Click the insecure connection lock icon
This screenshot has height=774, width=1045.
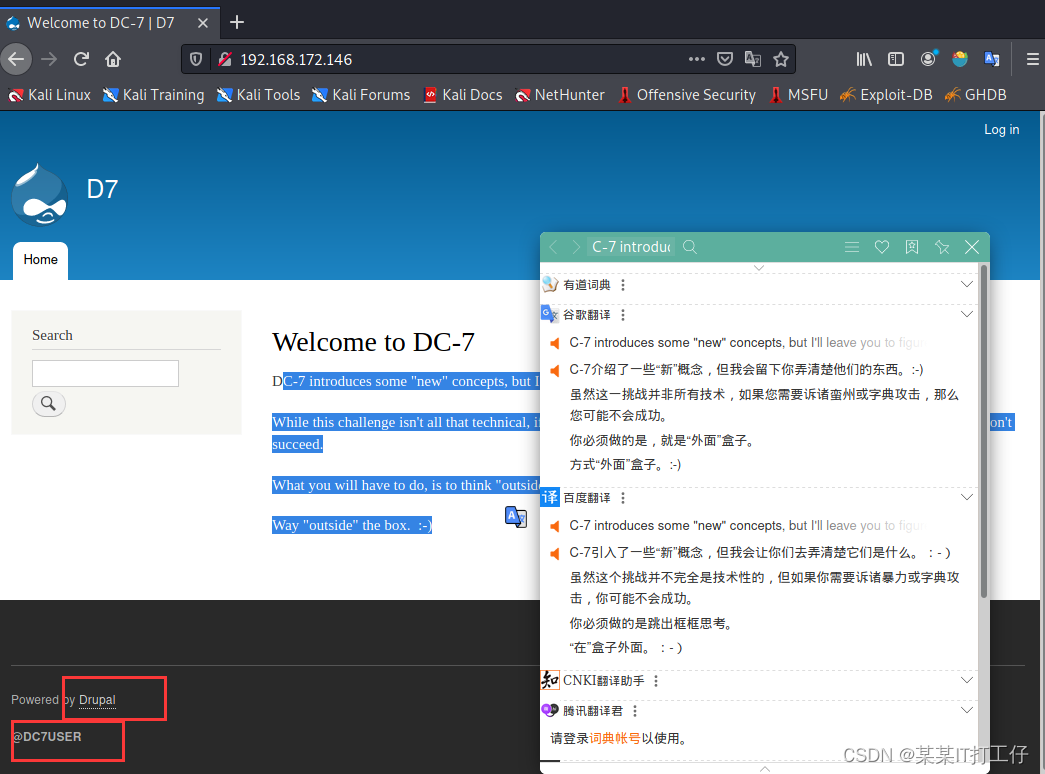pyautogui.click(x=225, y=59)
